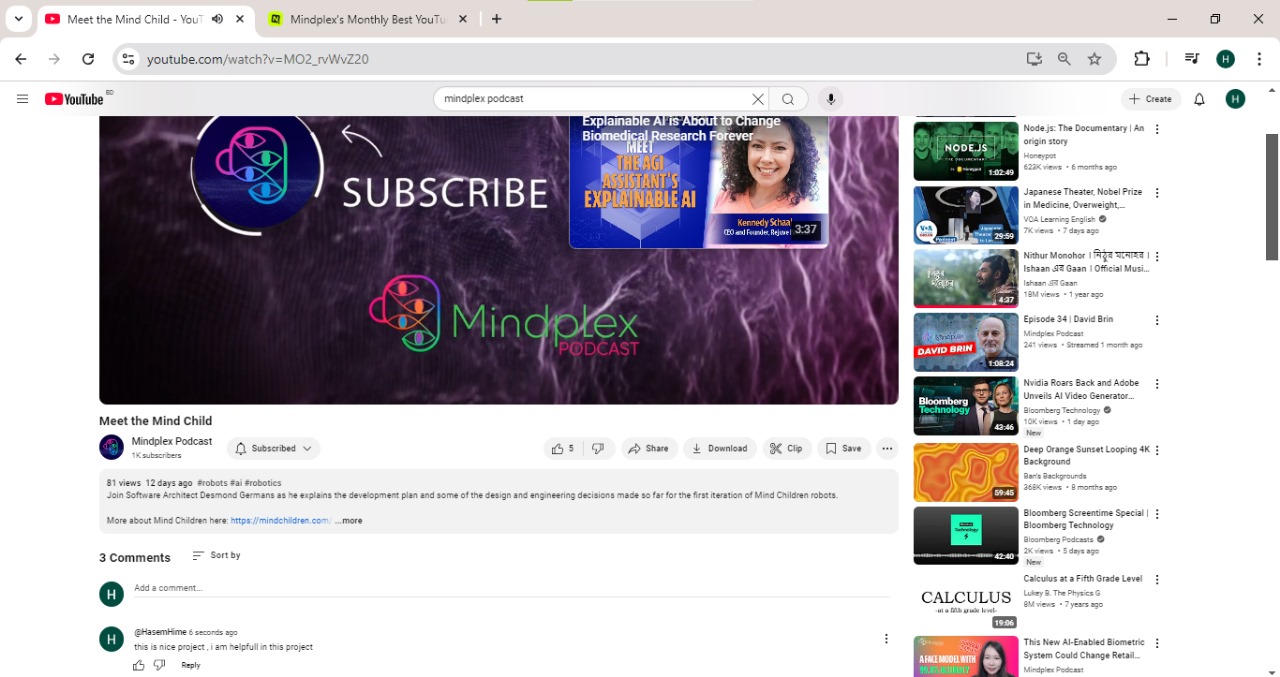Reload the current page
The width and height of the screenshot is (1280, 677).
pos(88,59)
